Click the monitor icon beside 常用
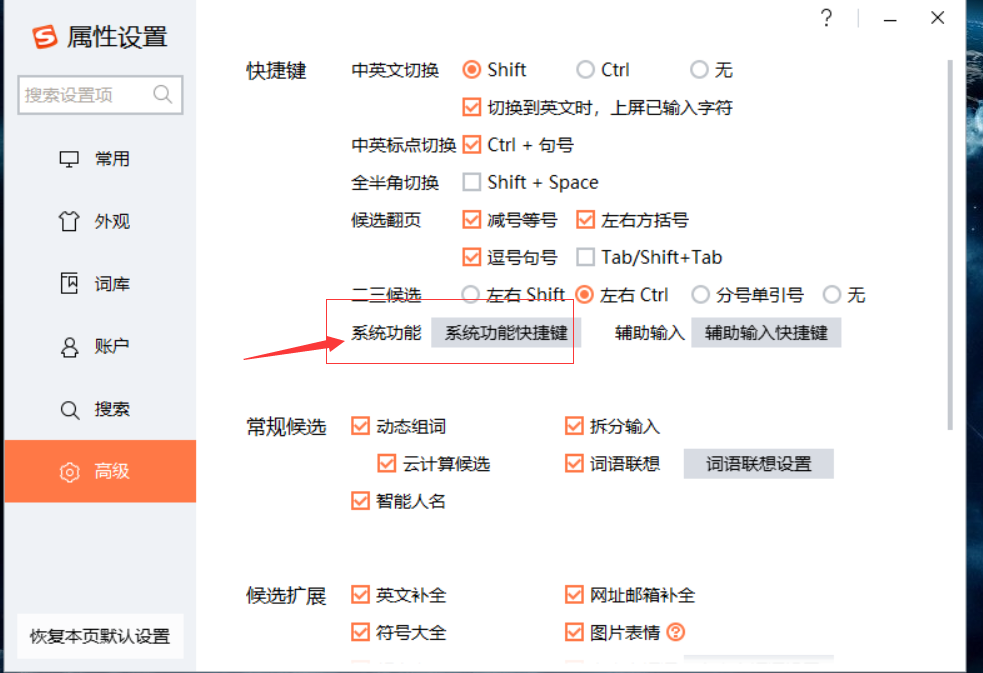 [x=67, y=158]
